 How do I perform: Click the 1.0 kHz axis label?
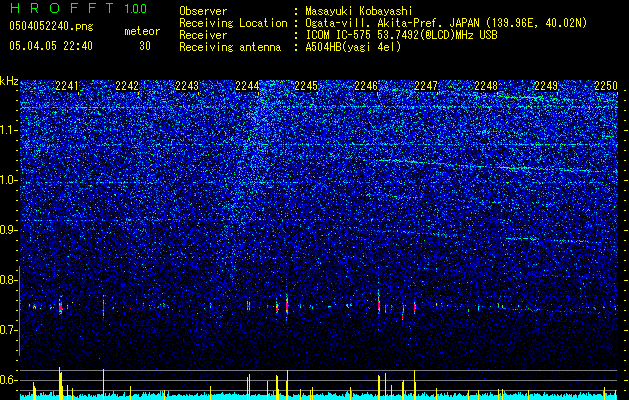coord(9,180)
